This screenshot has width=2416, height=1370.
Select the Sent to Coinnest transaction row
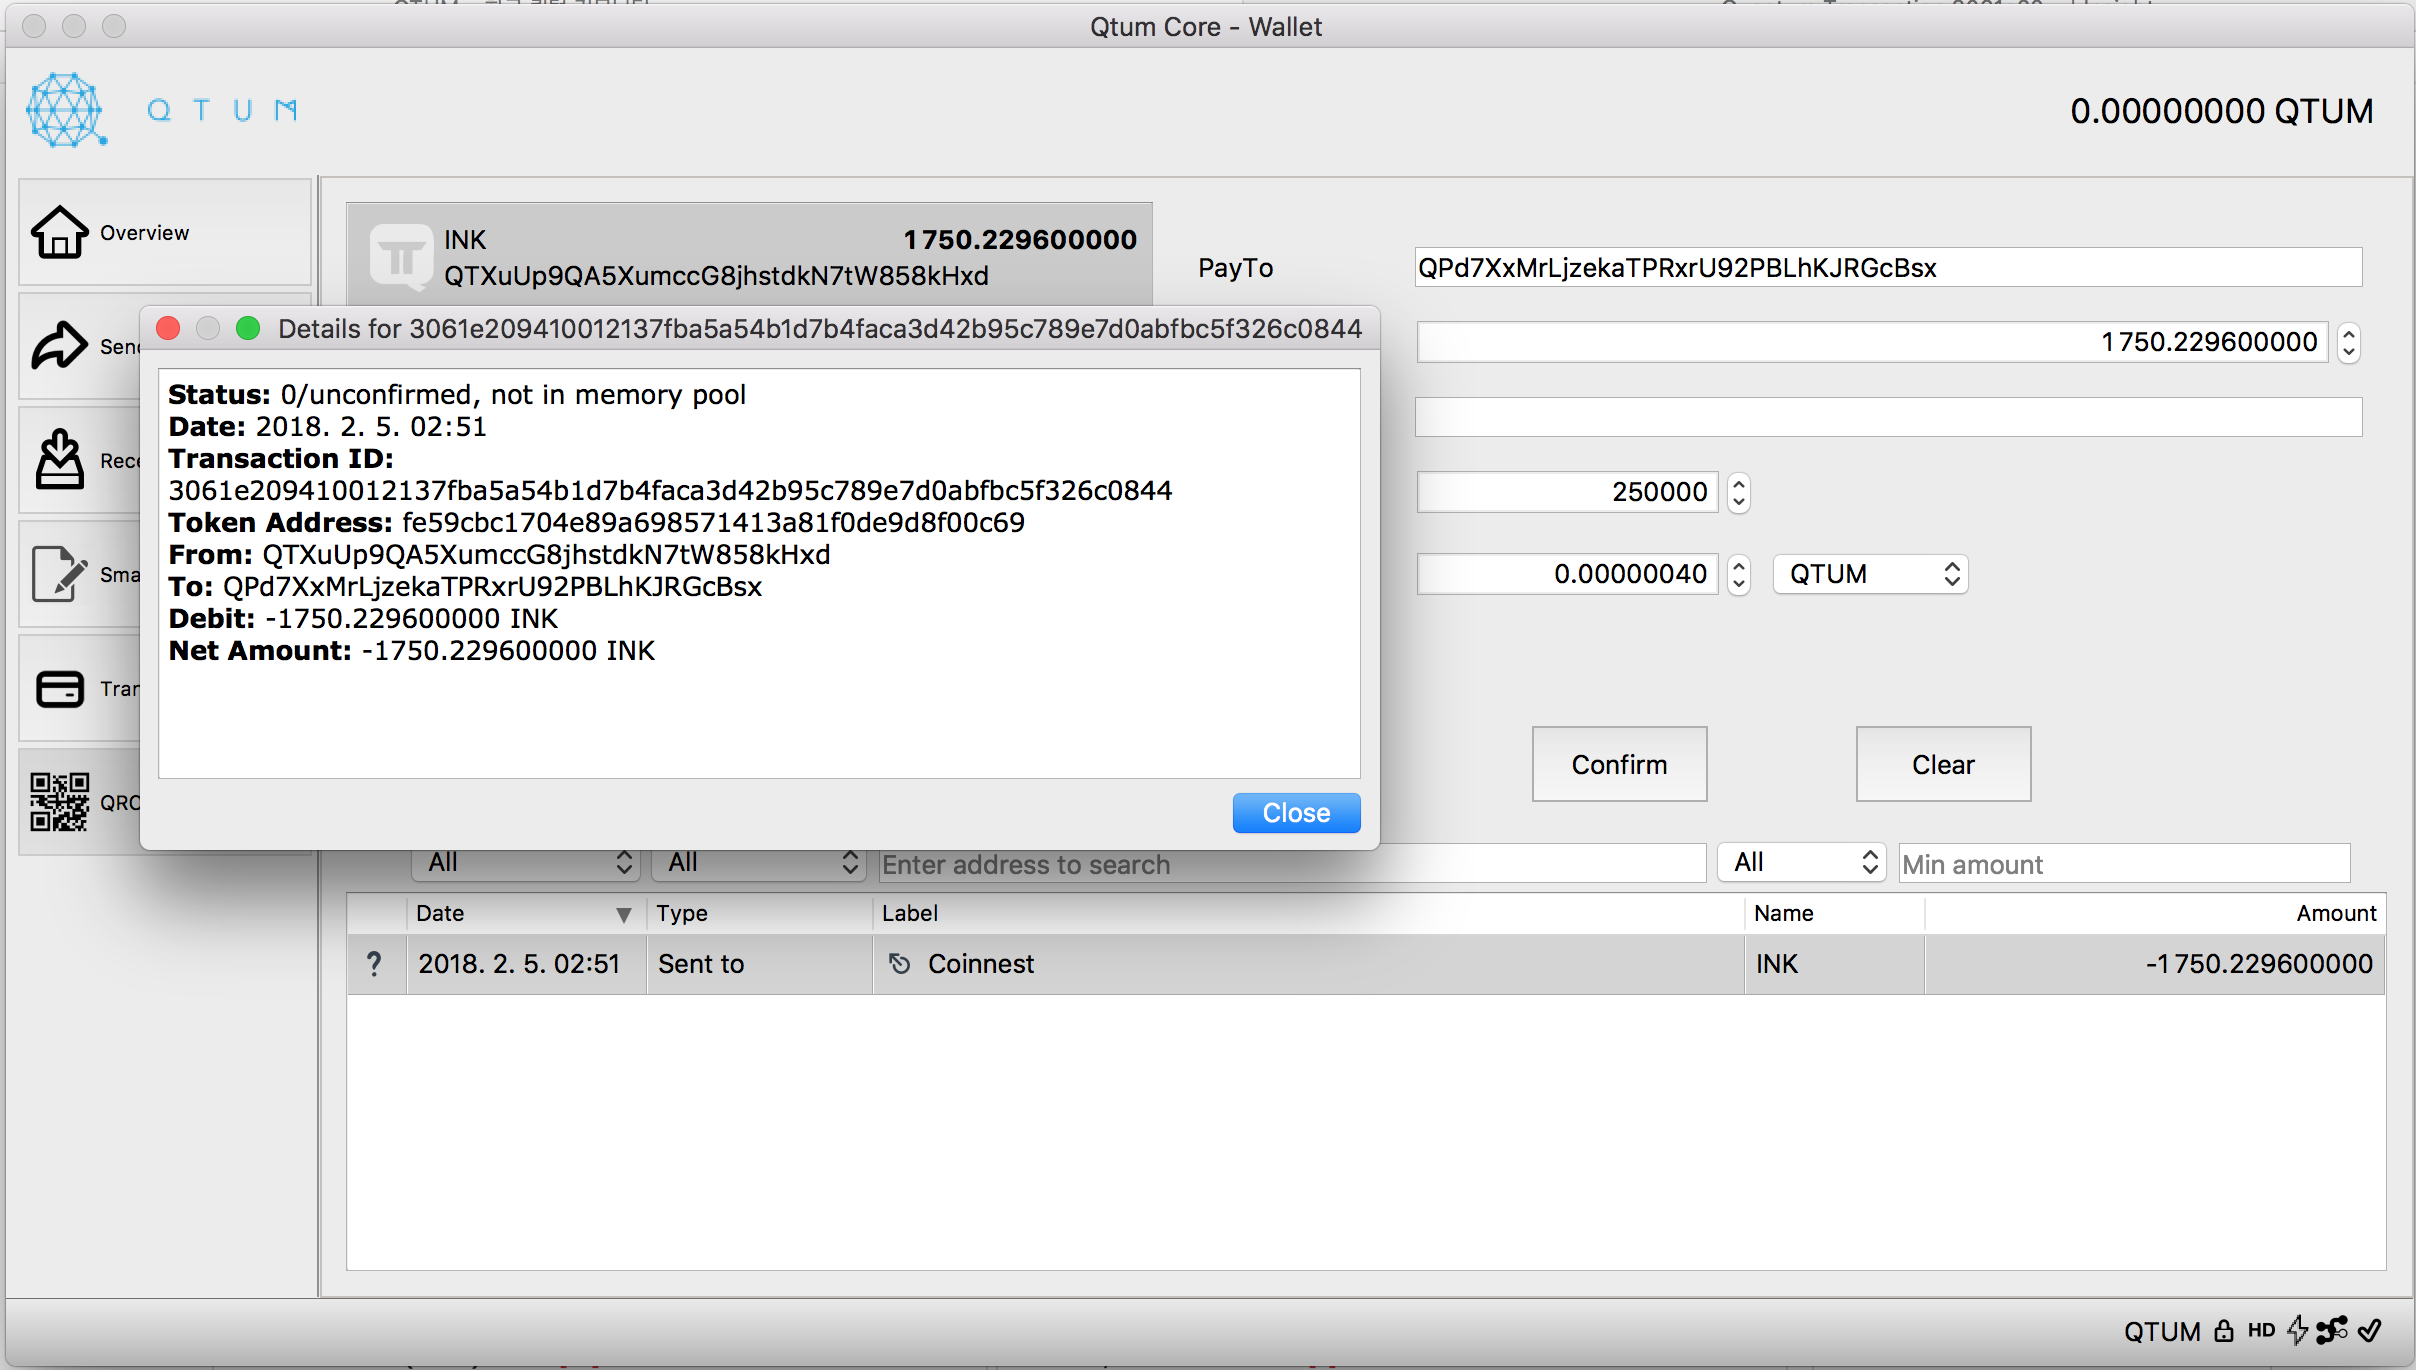(1366, 964)
